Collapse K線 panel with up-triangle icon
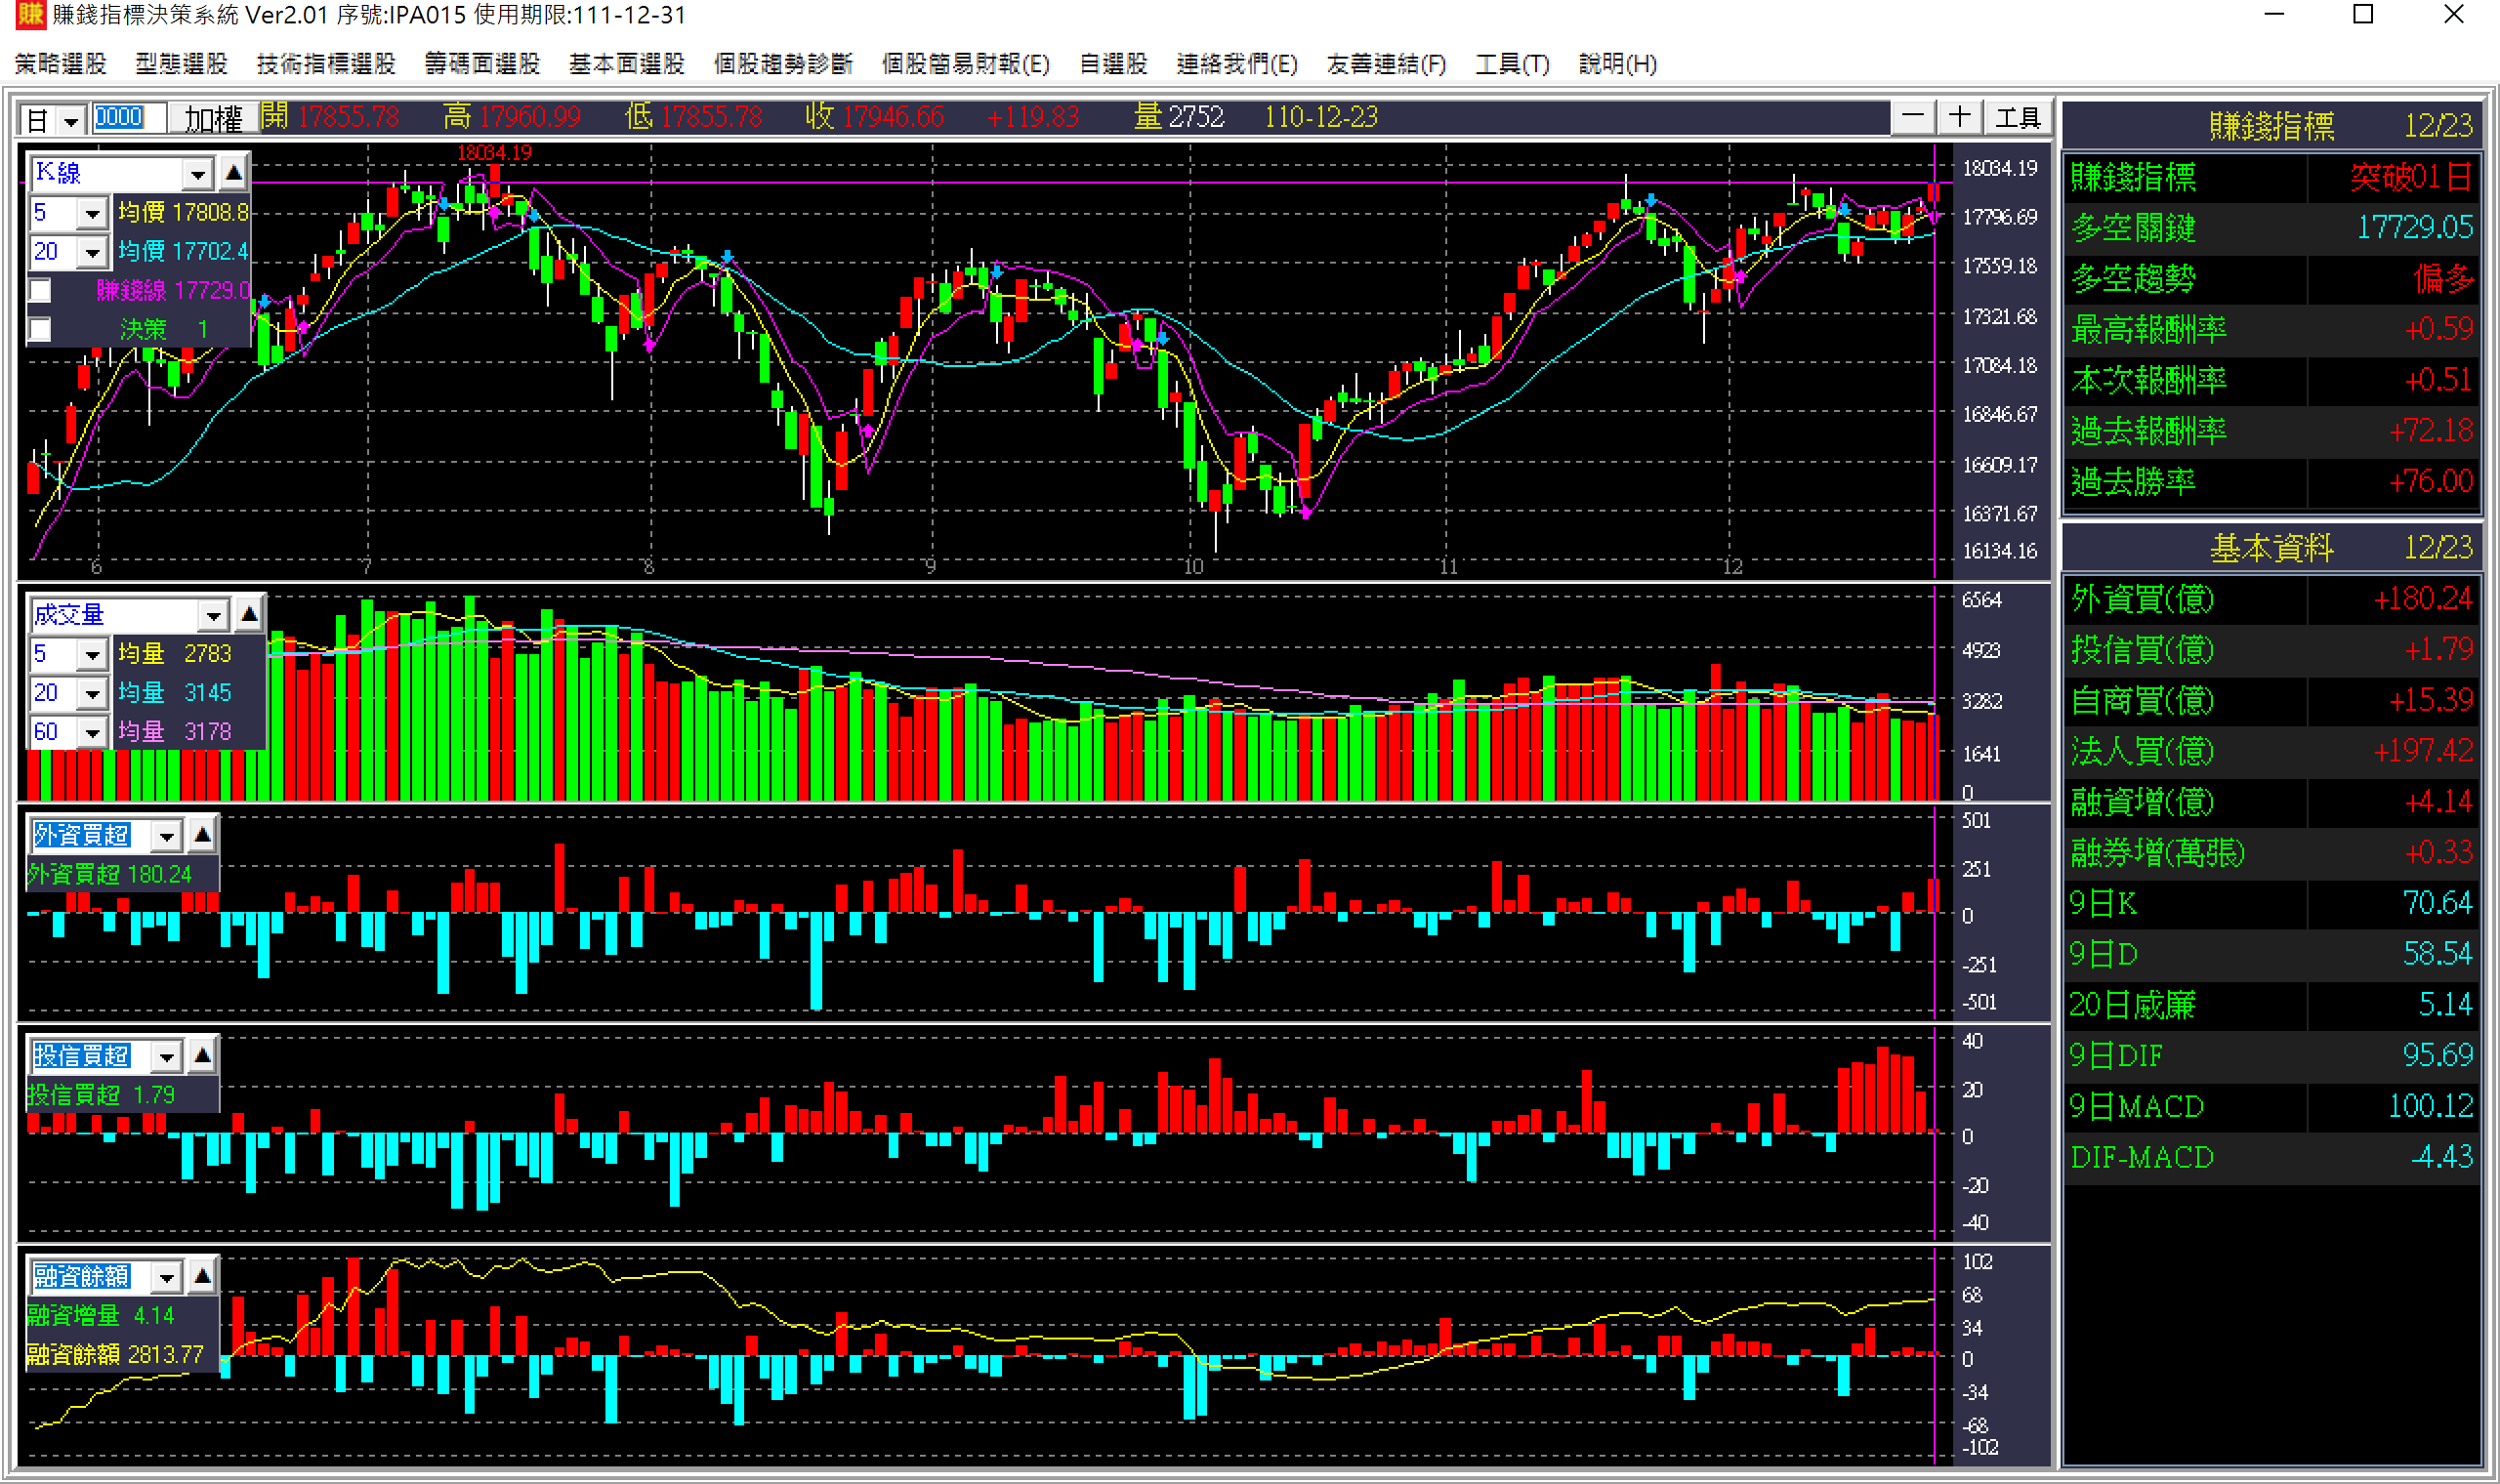 (x=233, y=173)
